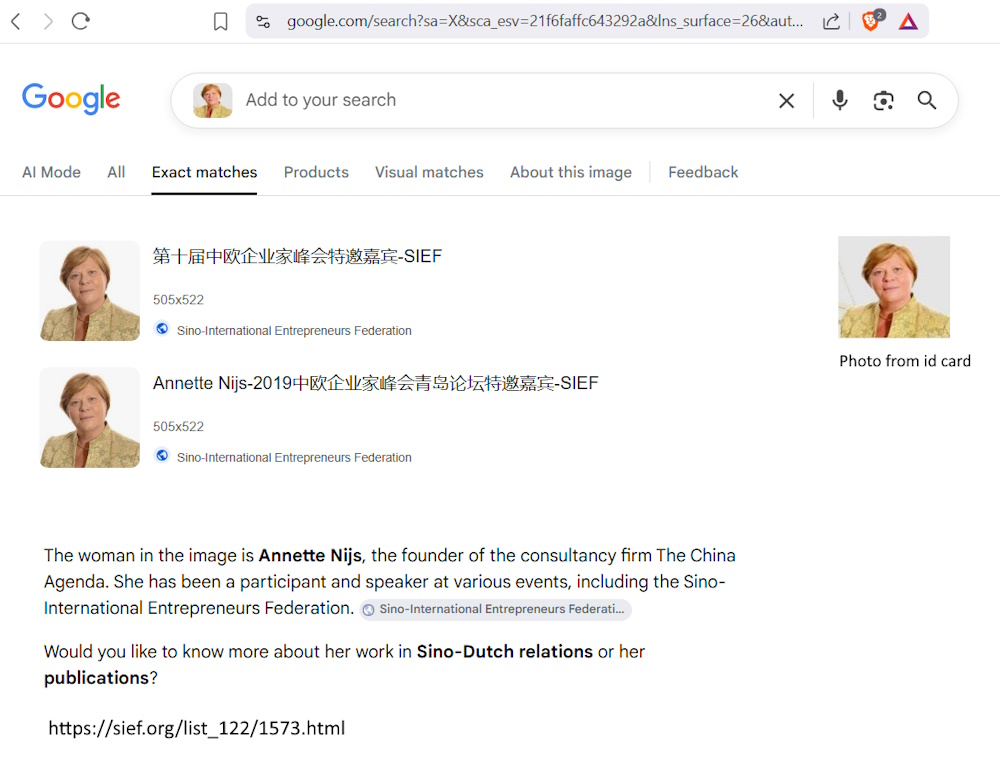
Task: Reload the page with the refresh icon
Action: click(81, 21)
